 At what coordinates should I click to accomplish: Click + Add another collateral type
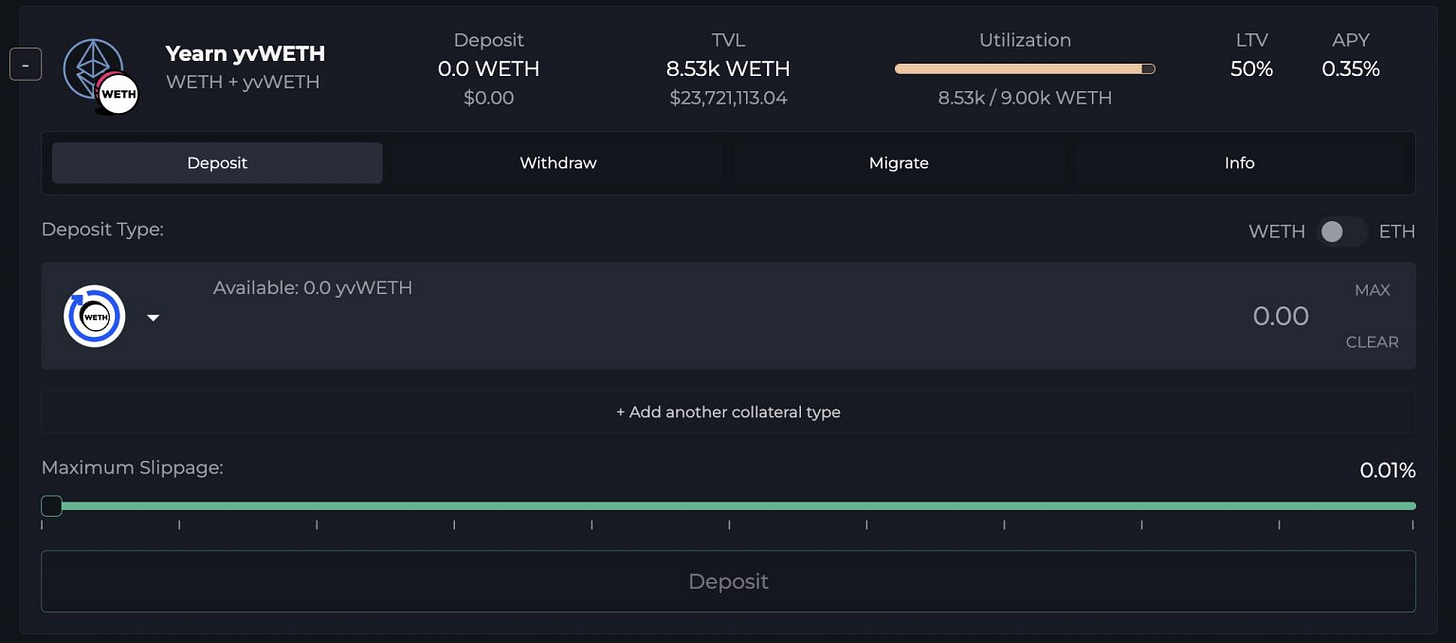click(x=728, y=412)
